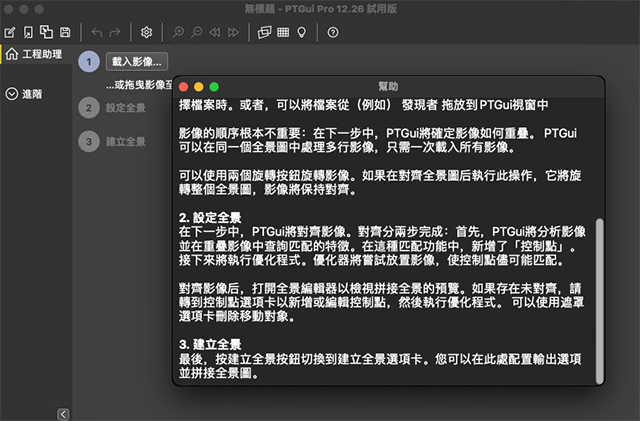Image resolution: width=640 pixels, height=421 pixels.
Task: Close the 幫助 help window
Action: pos(184,87)
